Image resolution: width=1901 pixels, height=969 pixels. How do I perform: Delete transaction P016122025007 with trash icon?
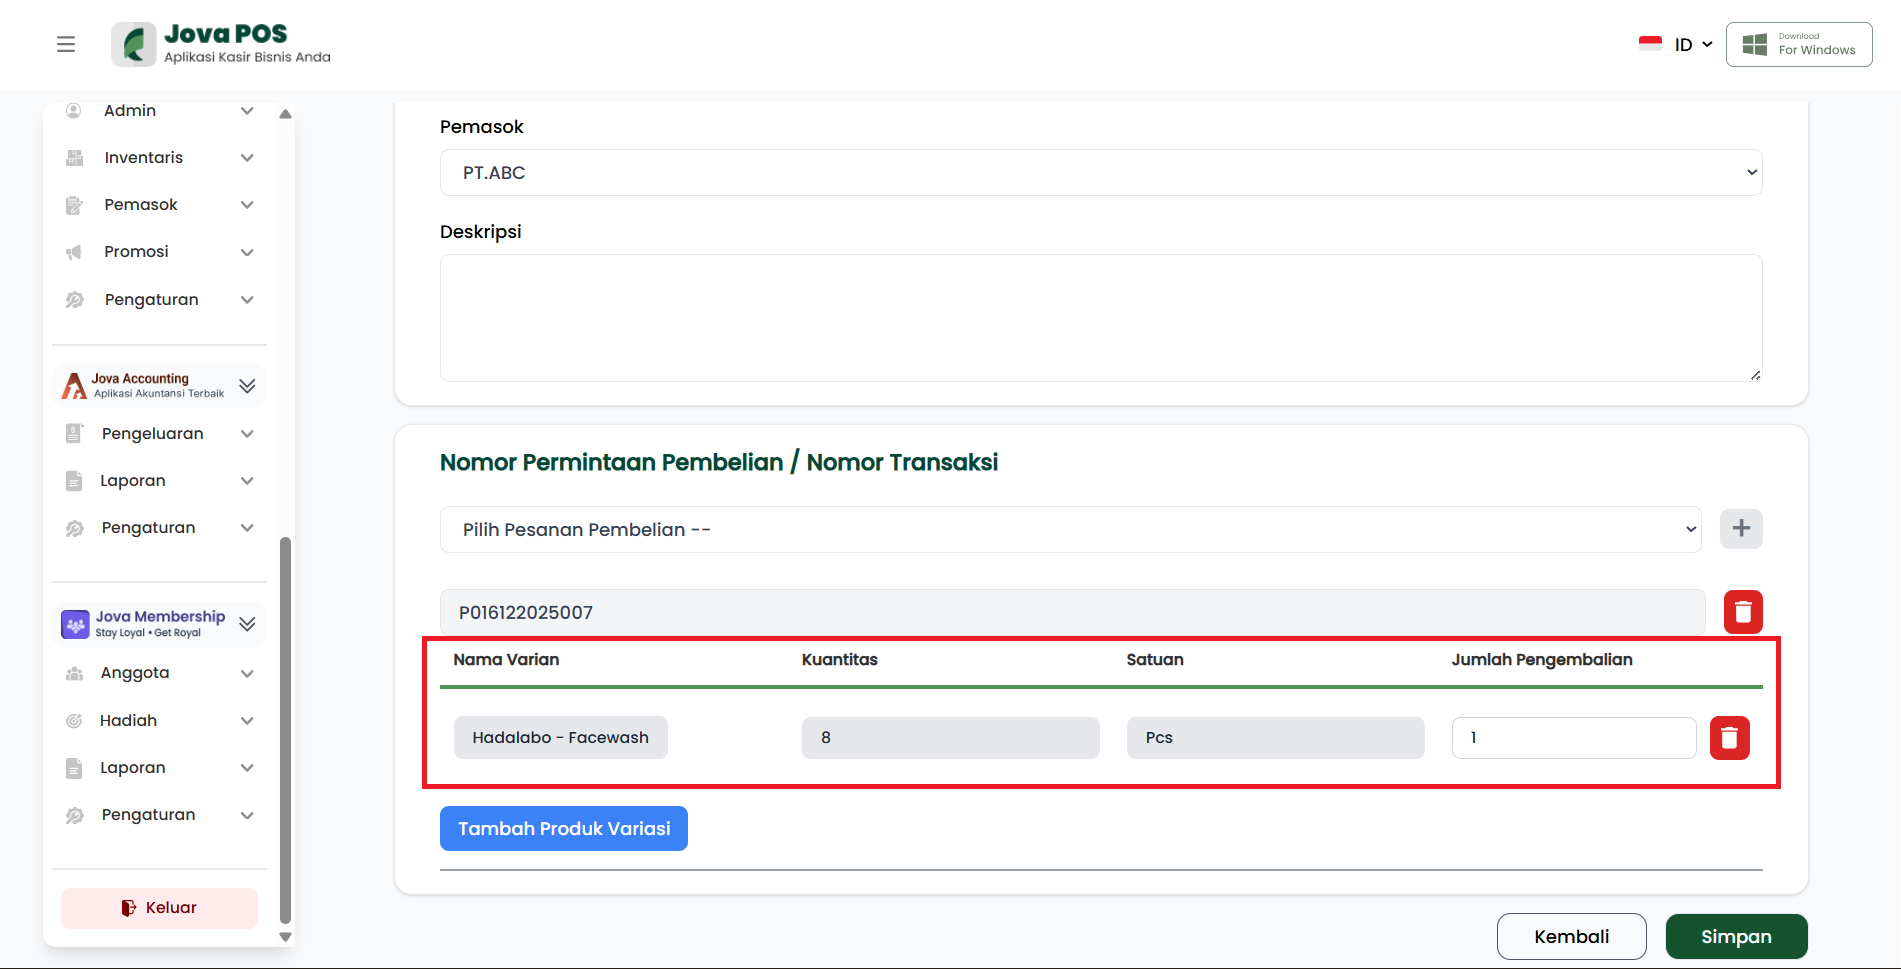(1742, 612)
